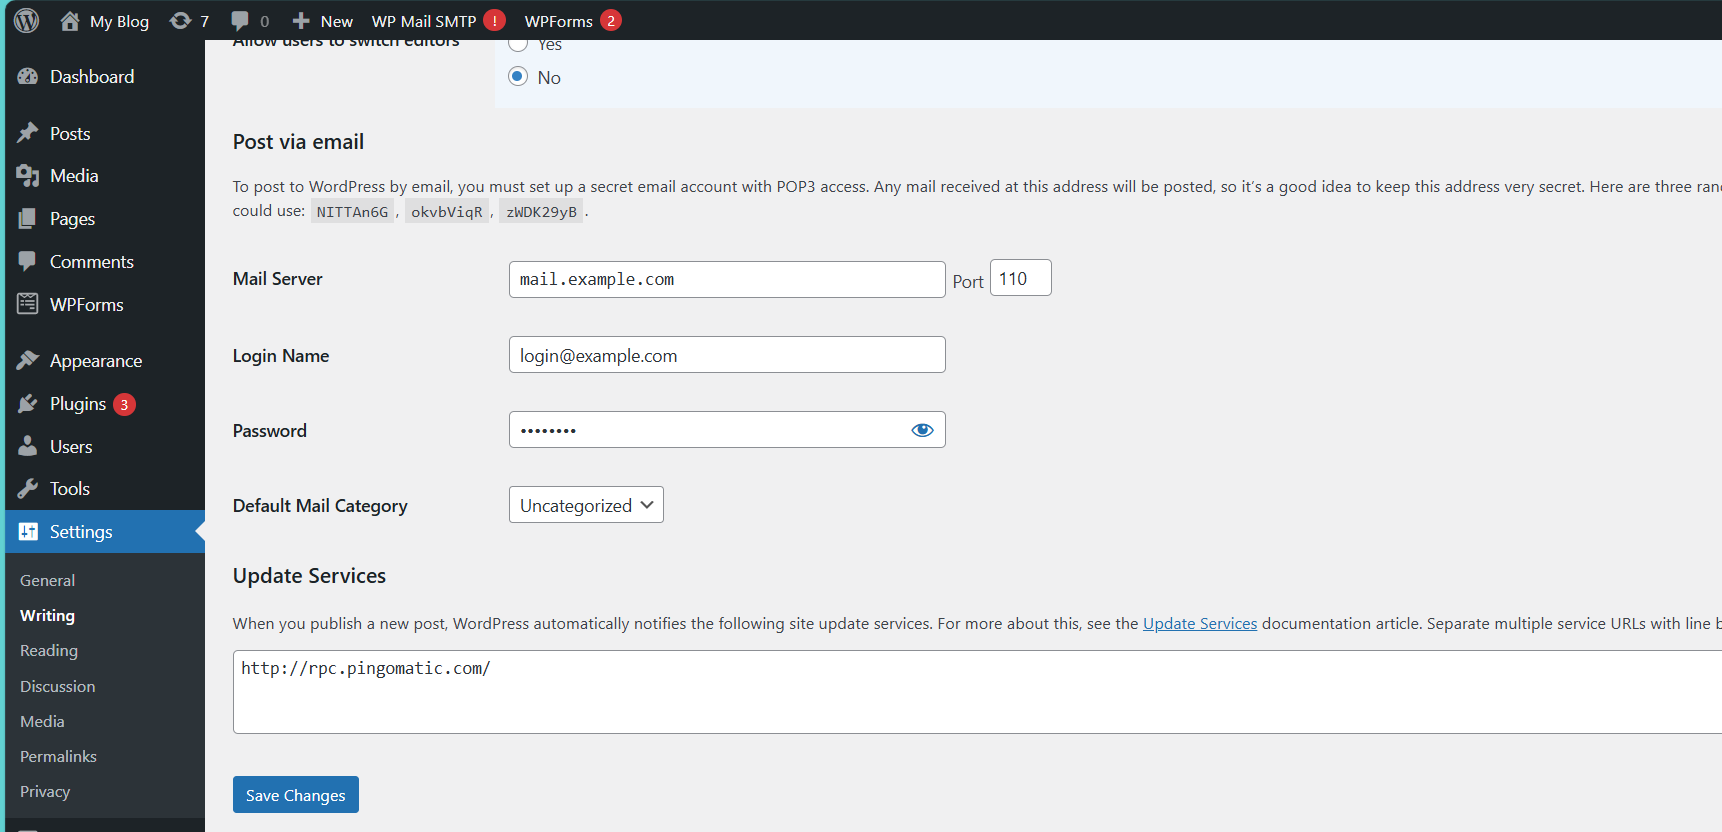This screenshot has width=1722, height=832.
Task: Select the Yes radio button
Action: coord(518,45)
